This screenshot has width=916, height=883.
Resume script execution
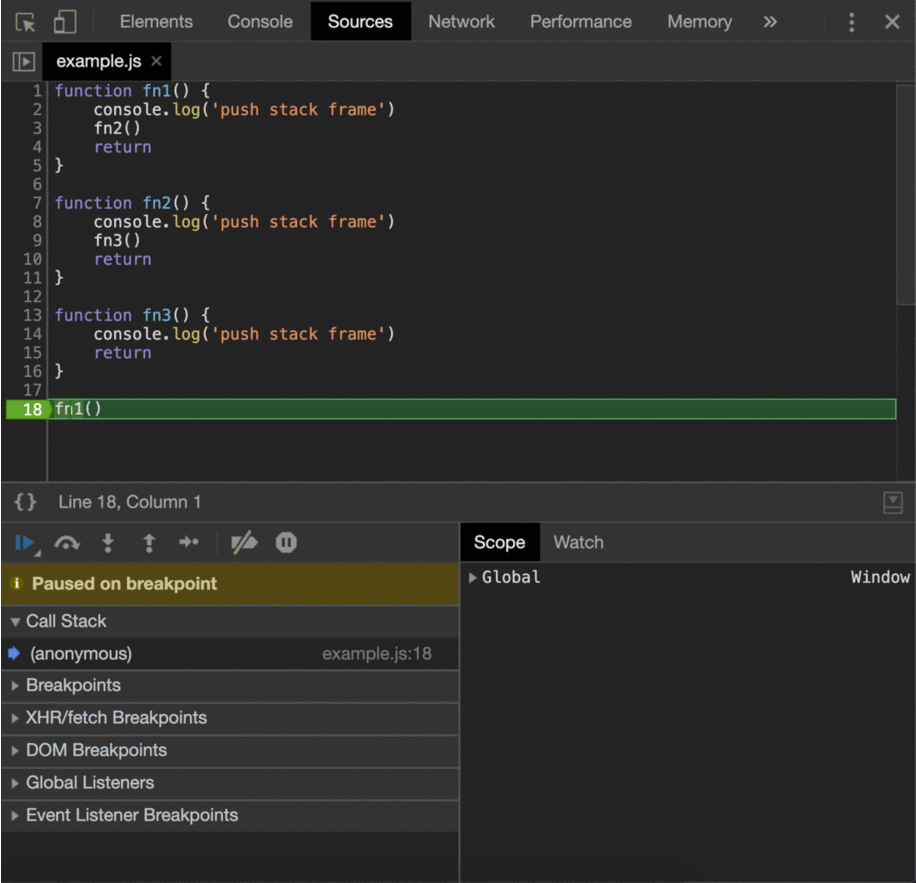tap(25, 543)
